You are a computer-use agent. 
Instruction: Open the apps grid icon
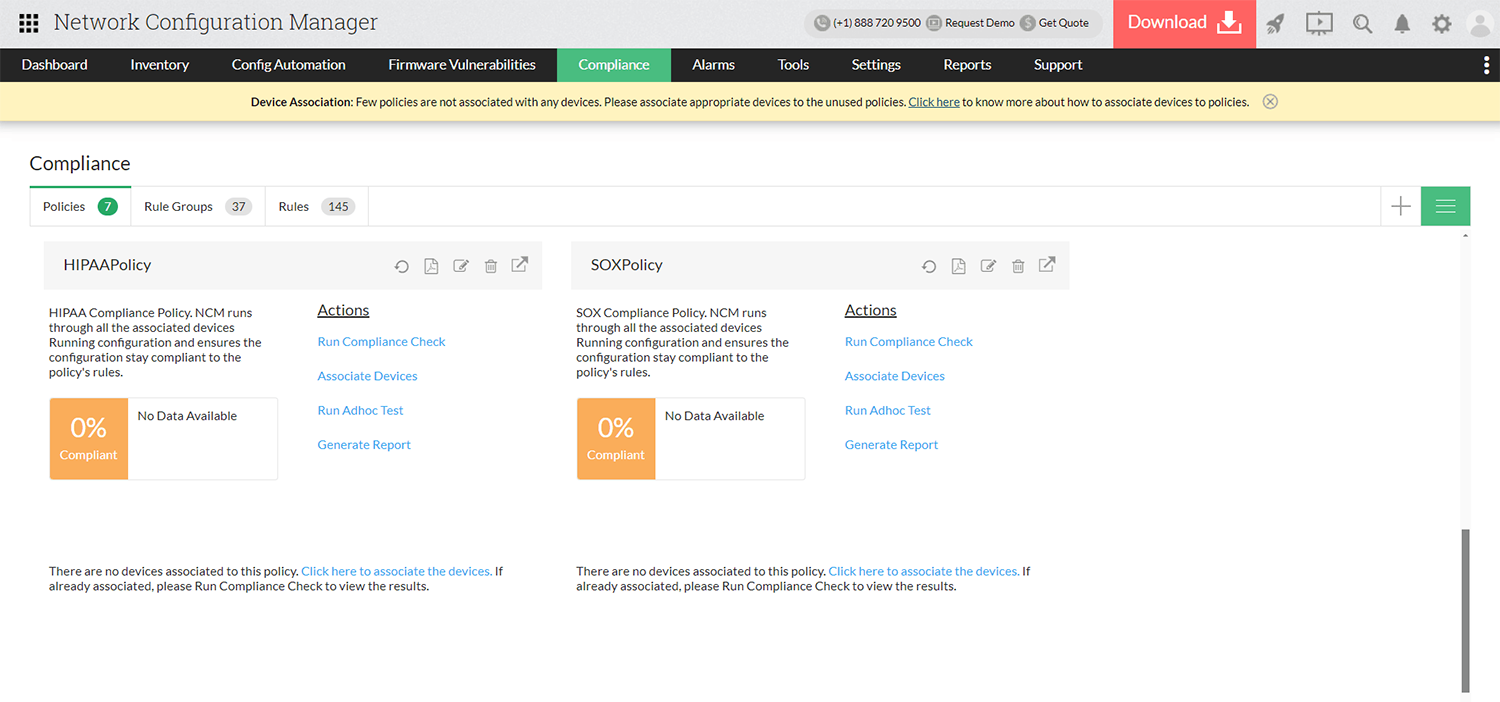pos(29,23)
